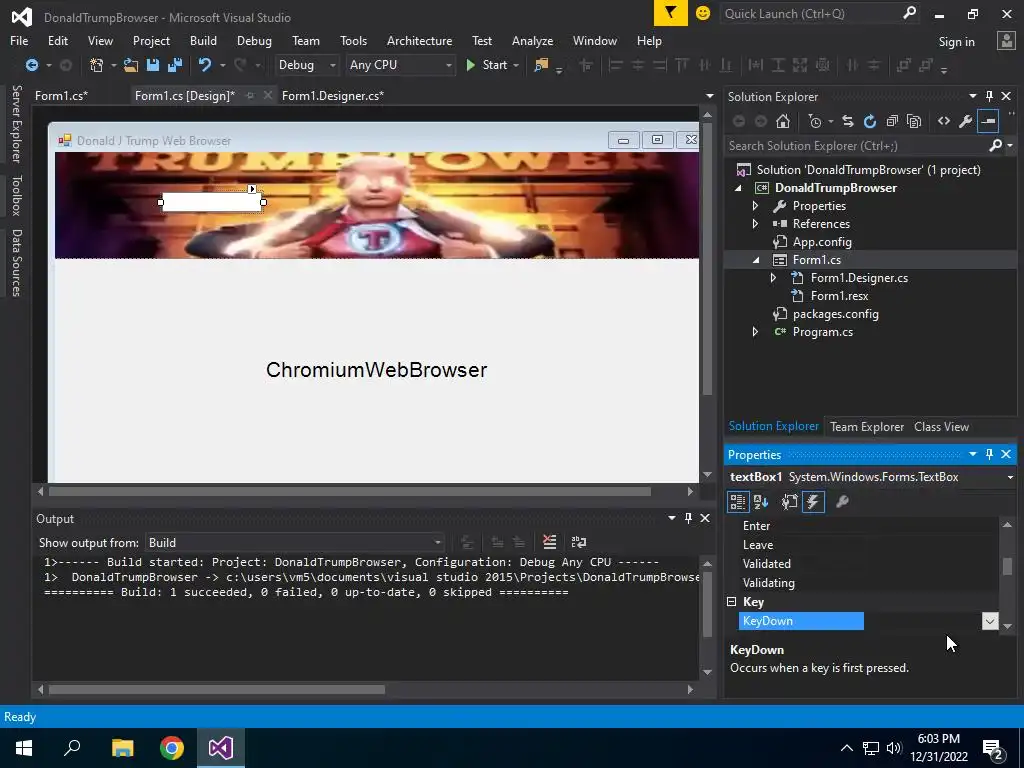Image resolution: width=1024 pixels, height=768 pixels.
Task: Open the Toolbox side panel
Action: (x=16, y=195)
